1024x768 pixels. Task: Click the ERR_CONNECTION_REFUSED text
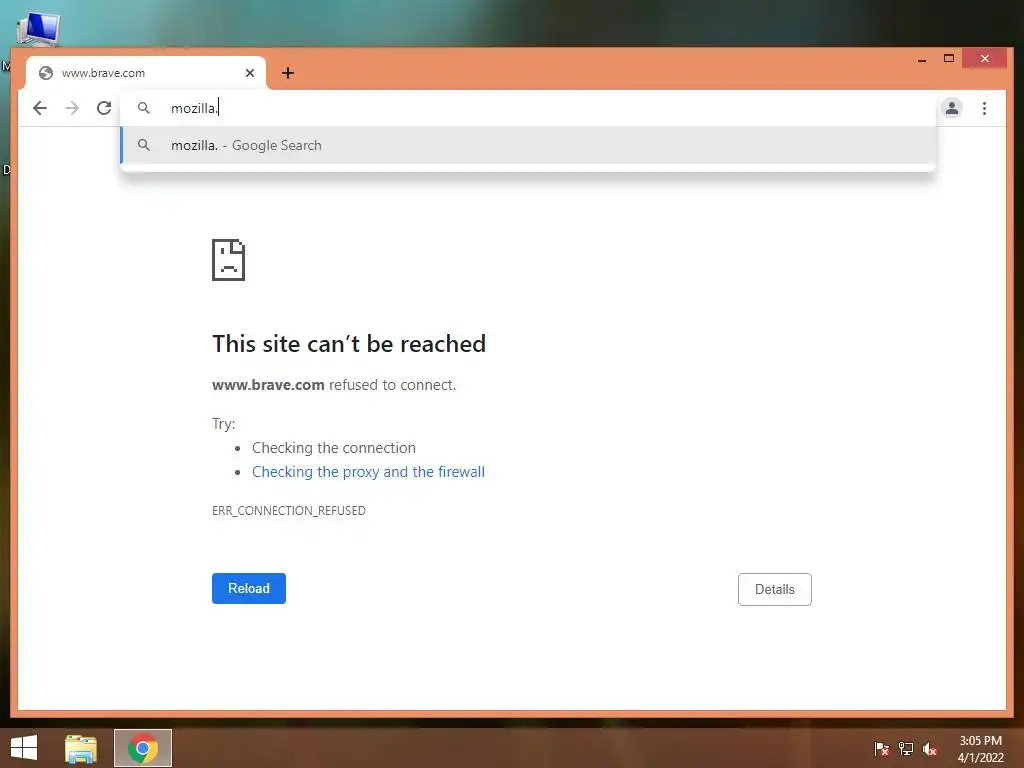289,511
